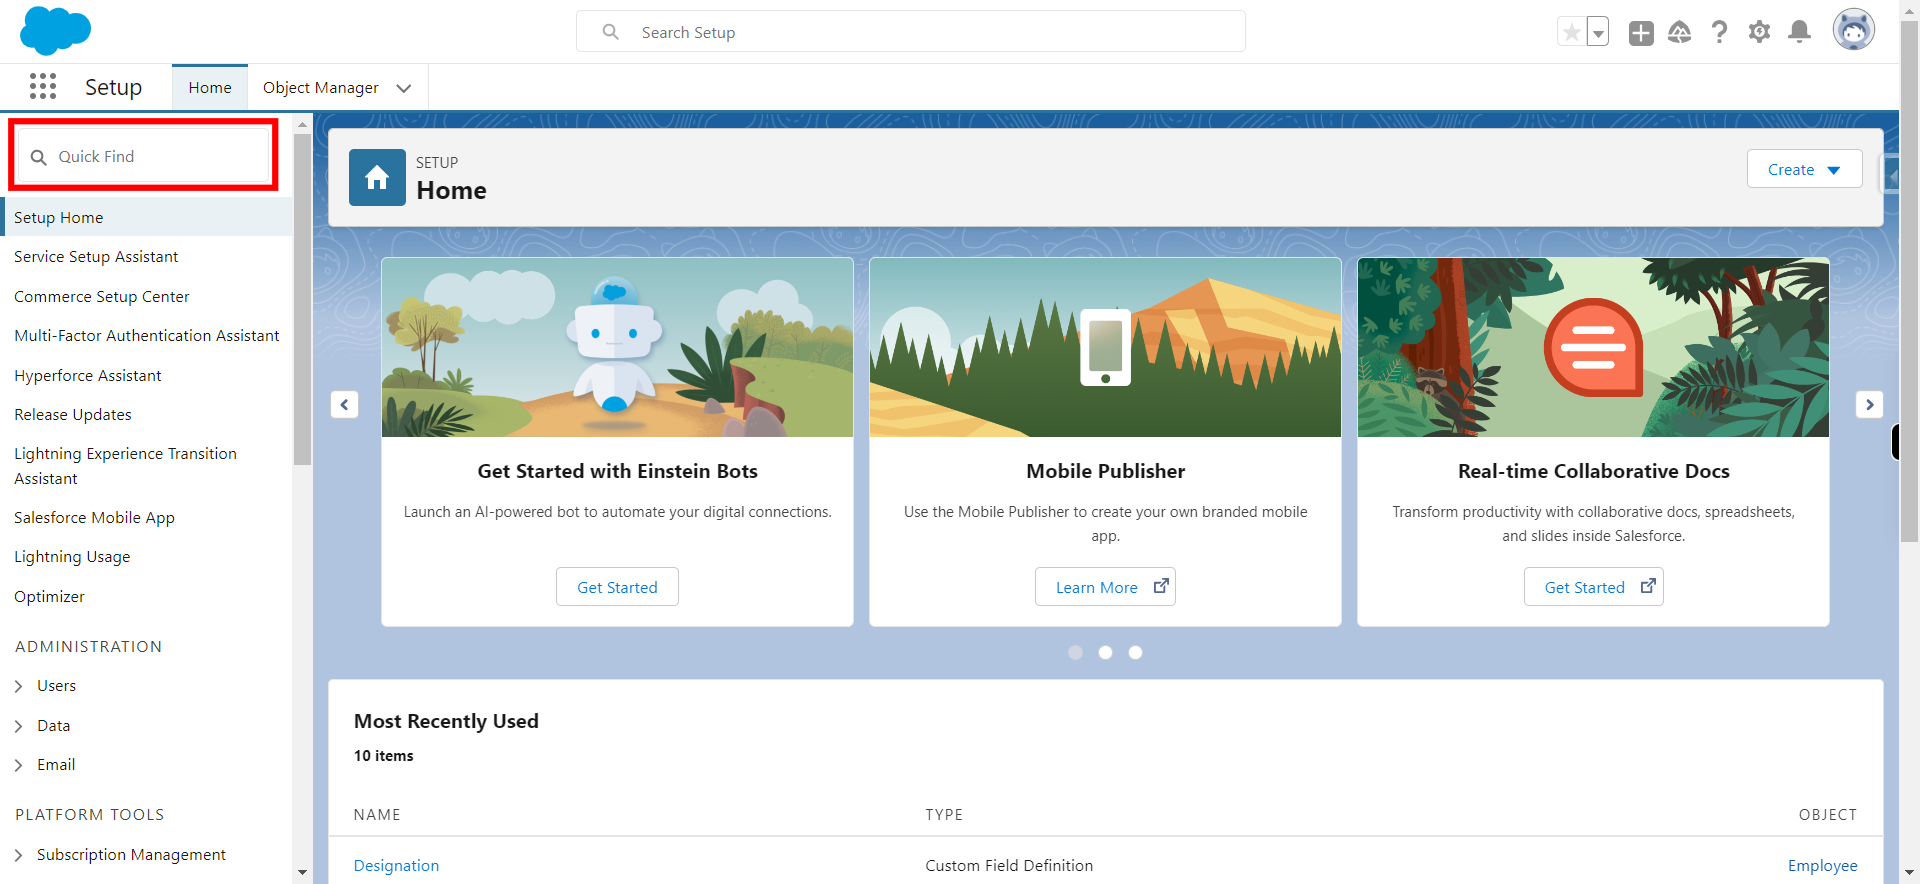Expand the Subscription Management chevron
This screenshot has height=884, width=1920.
19,855
